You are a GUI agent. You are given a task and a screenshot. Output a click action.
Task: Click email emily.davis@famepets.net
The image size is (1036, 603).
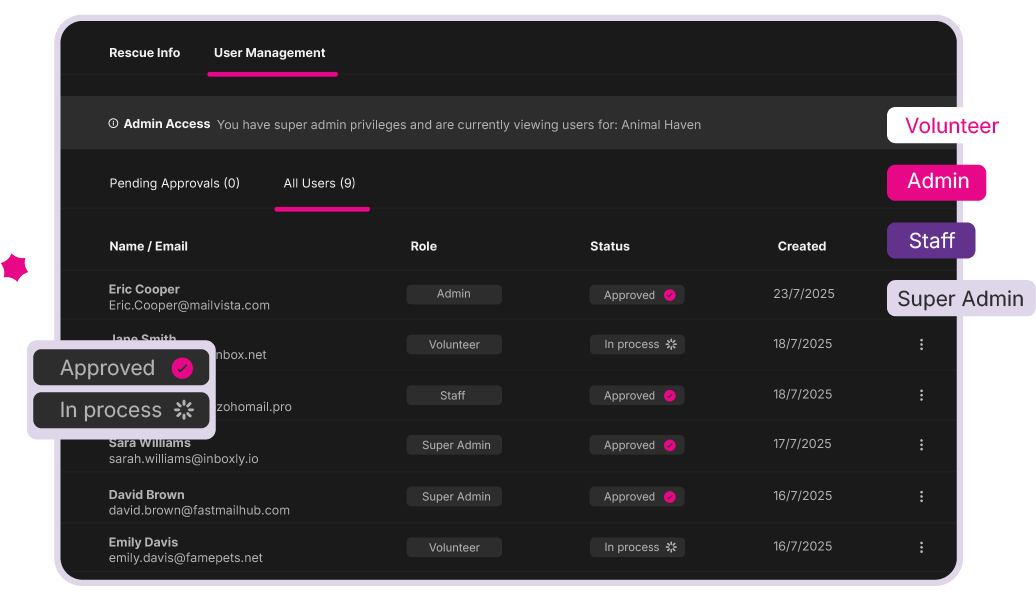186,558
